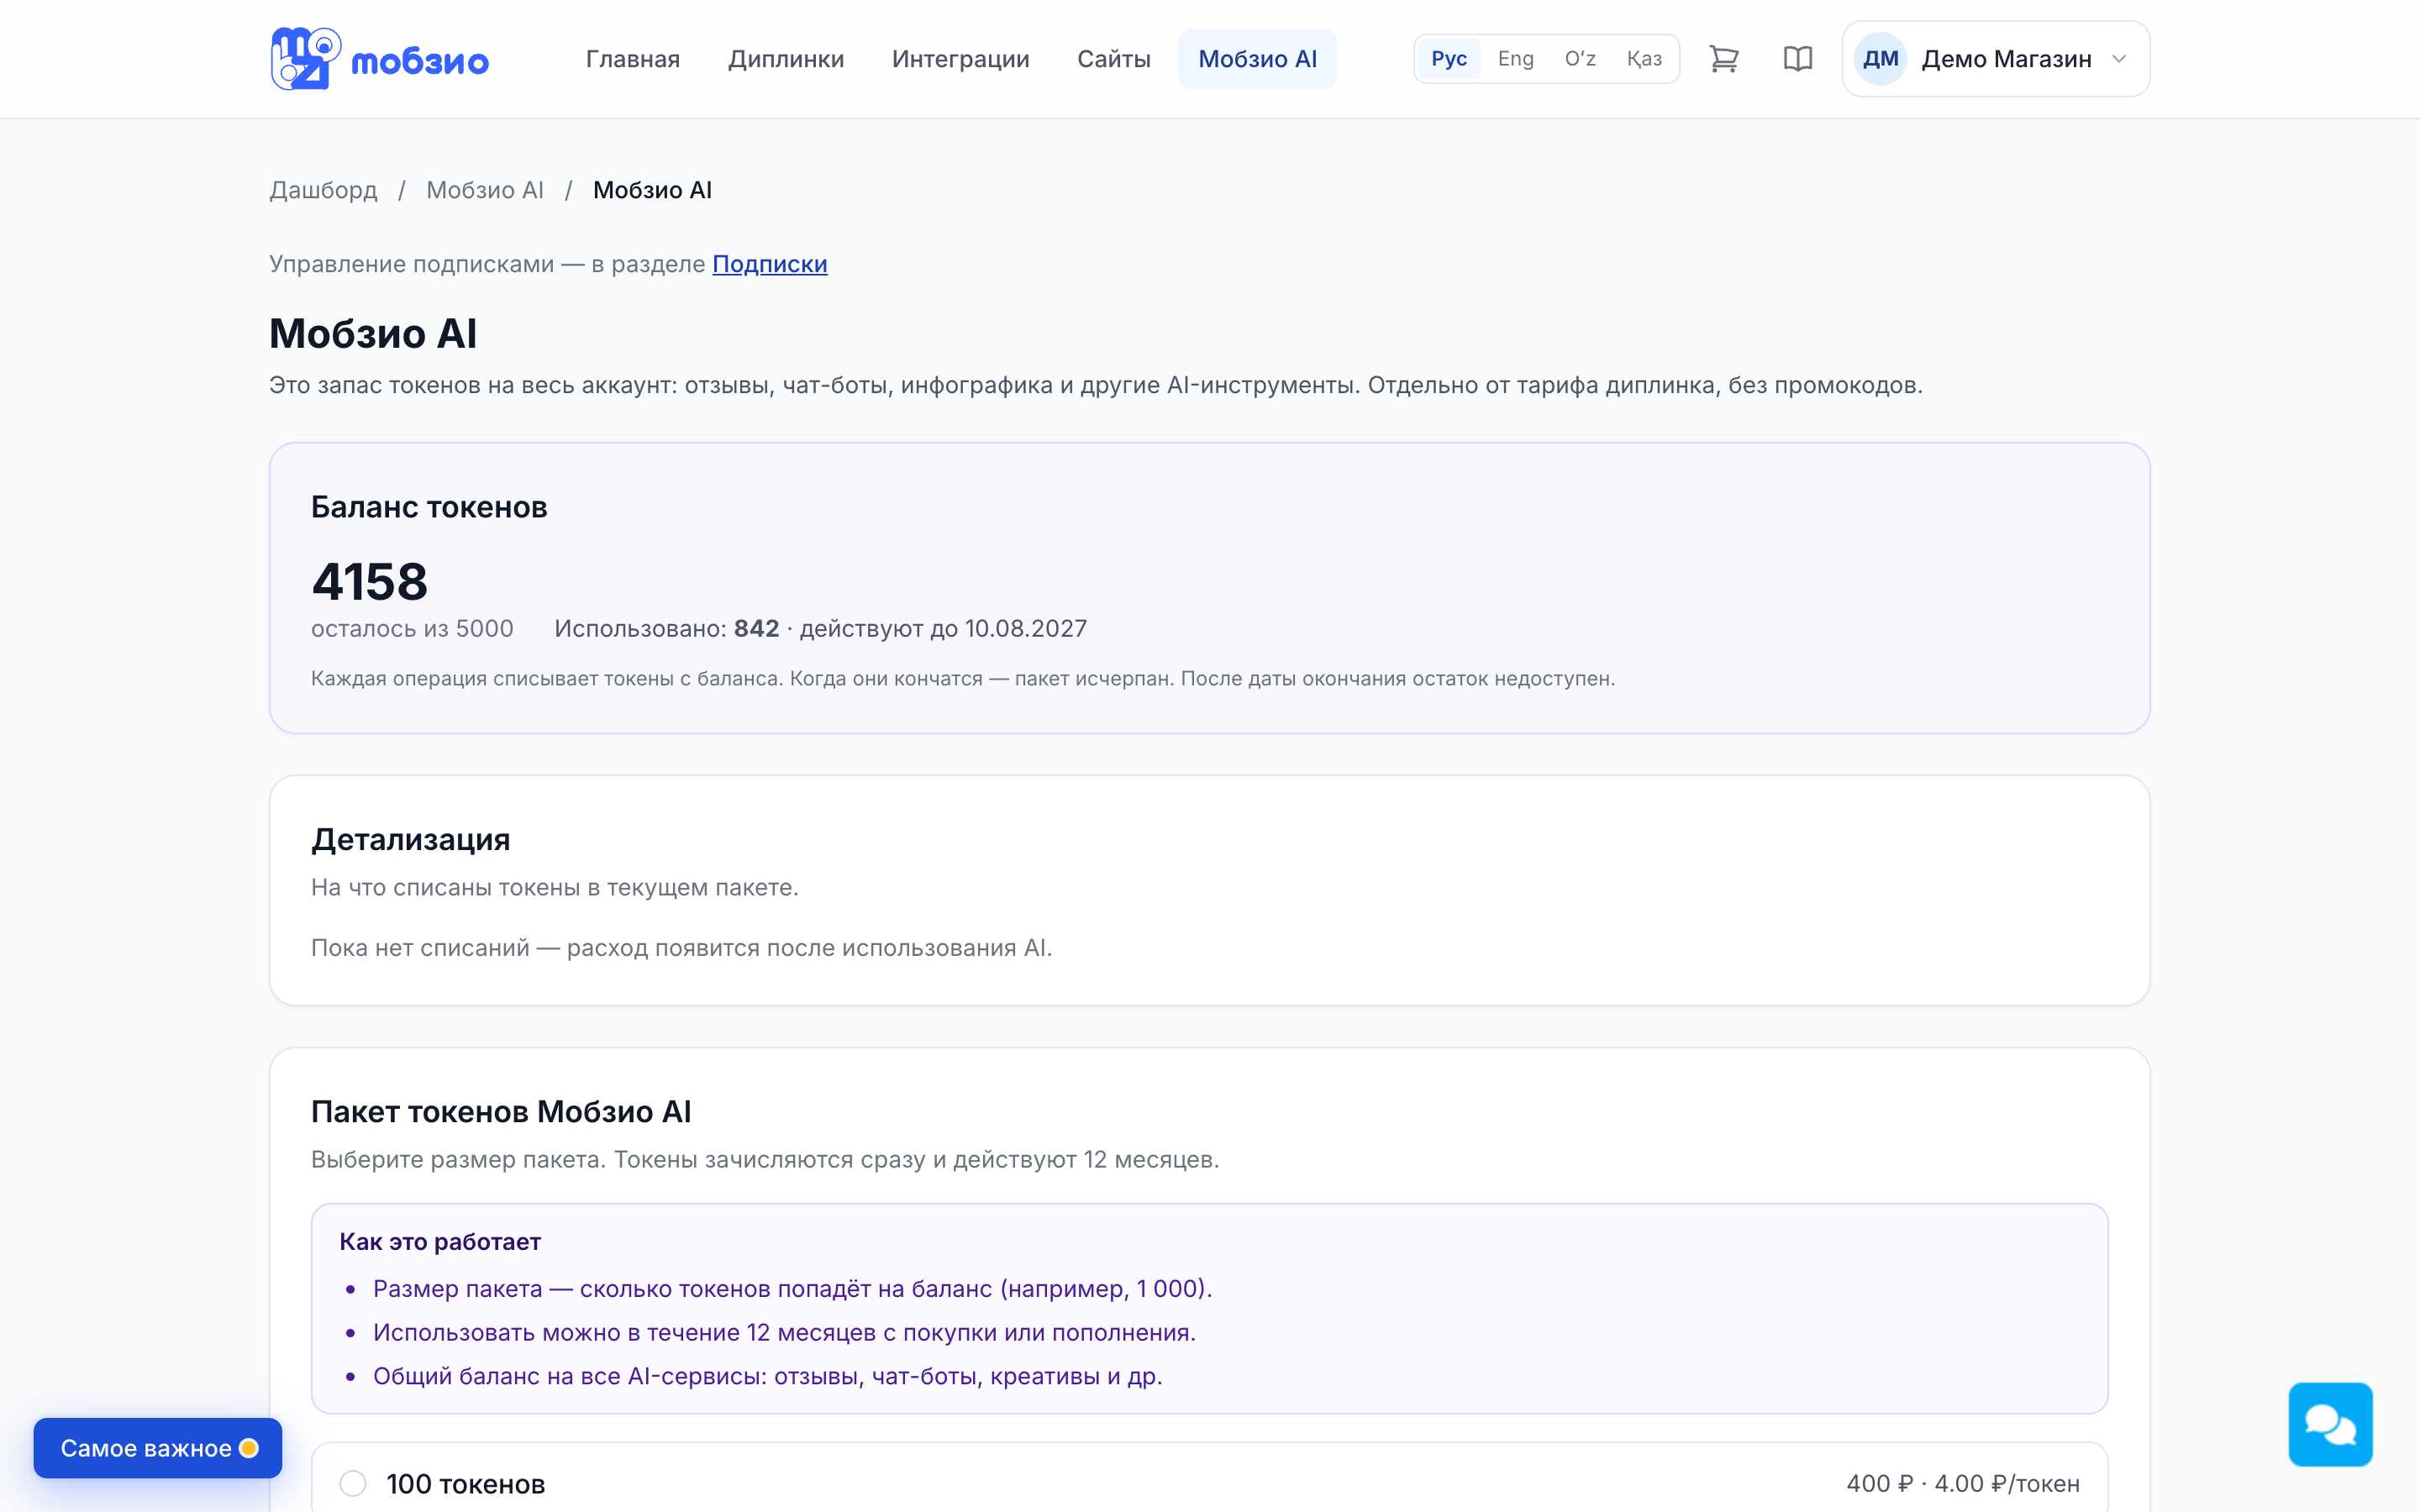Viewport: 2420px width, 1512px height.
Task: Switch language to Қаз
Action: pyautogui.click(x=1644, y=59)
